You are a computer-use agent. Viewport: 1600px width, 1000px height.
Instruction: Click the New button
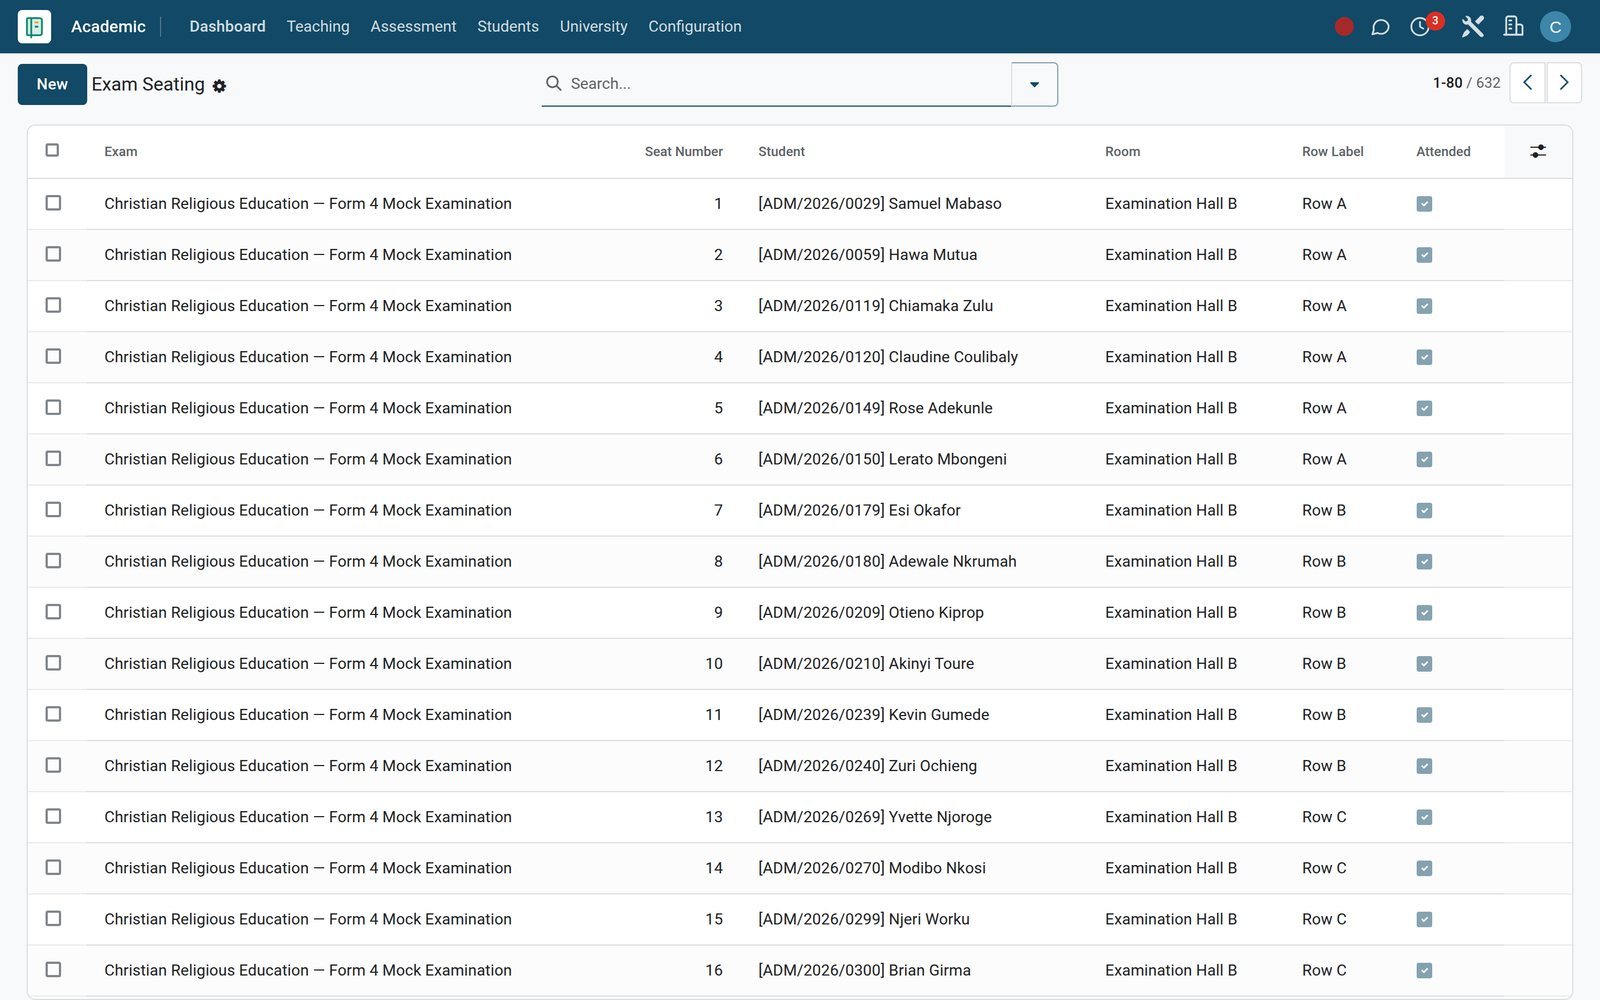click(x=52, y=84)
